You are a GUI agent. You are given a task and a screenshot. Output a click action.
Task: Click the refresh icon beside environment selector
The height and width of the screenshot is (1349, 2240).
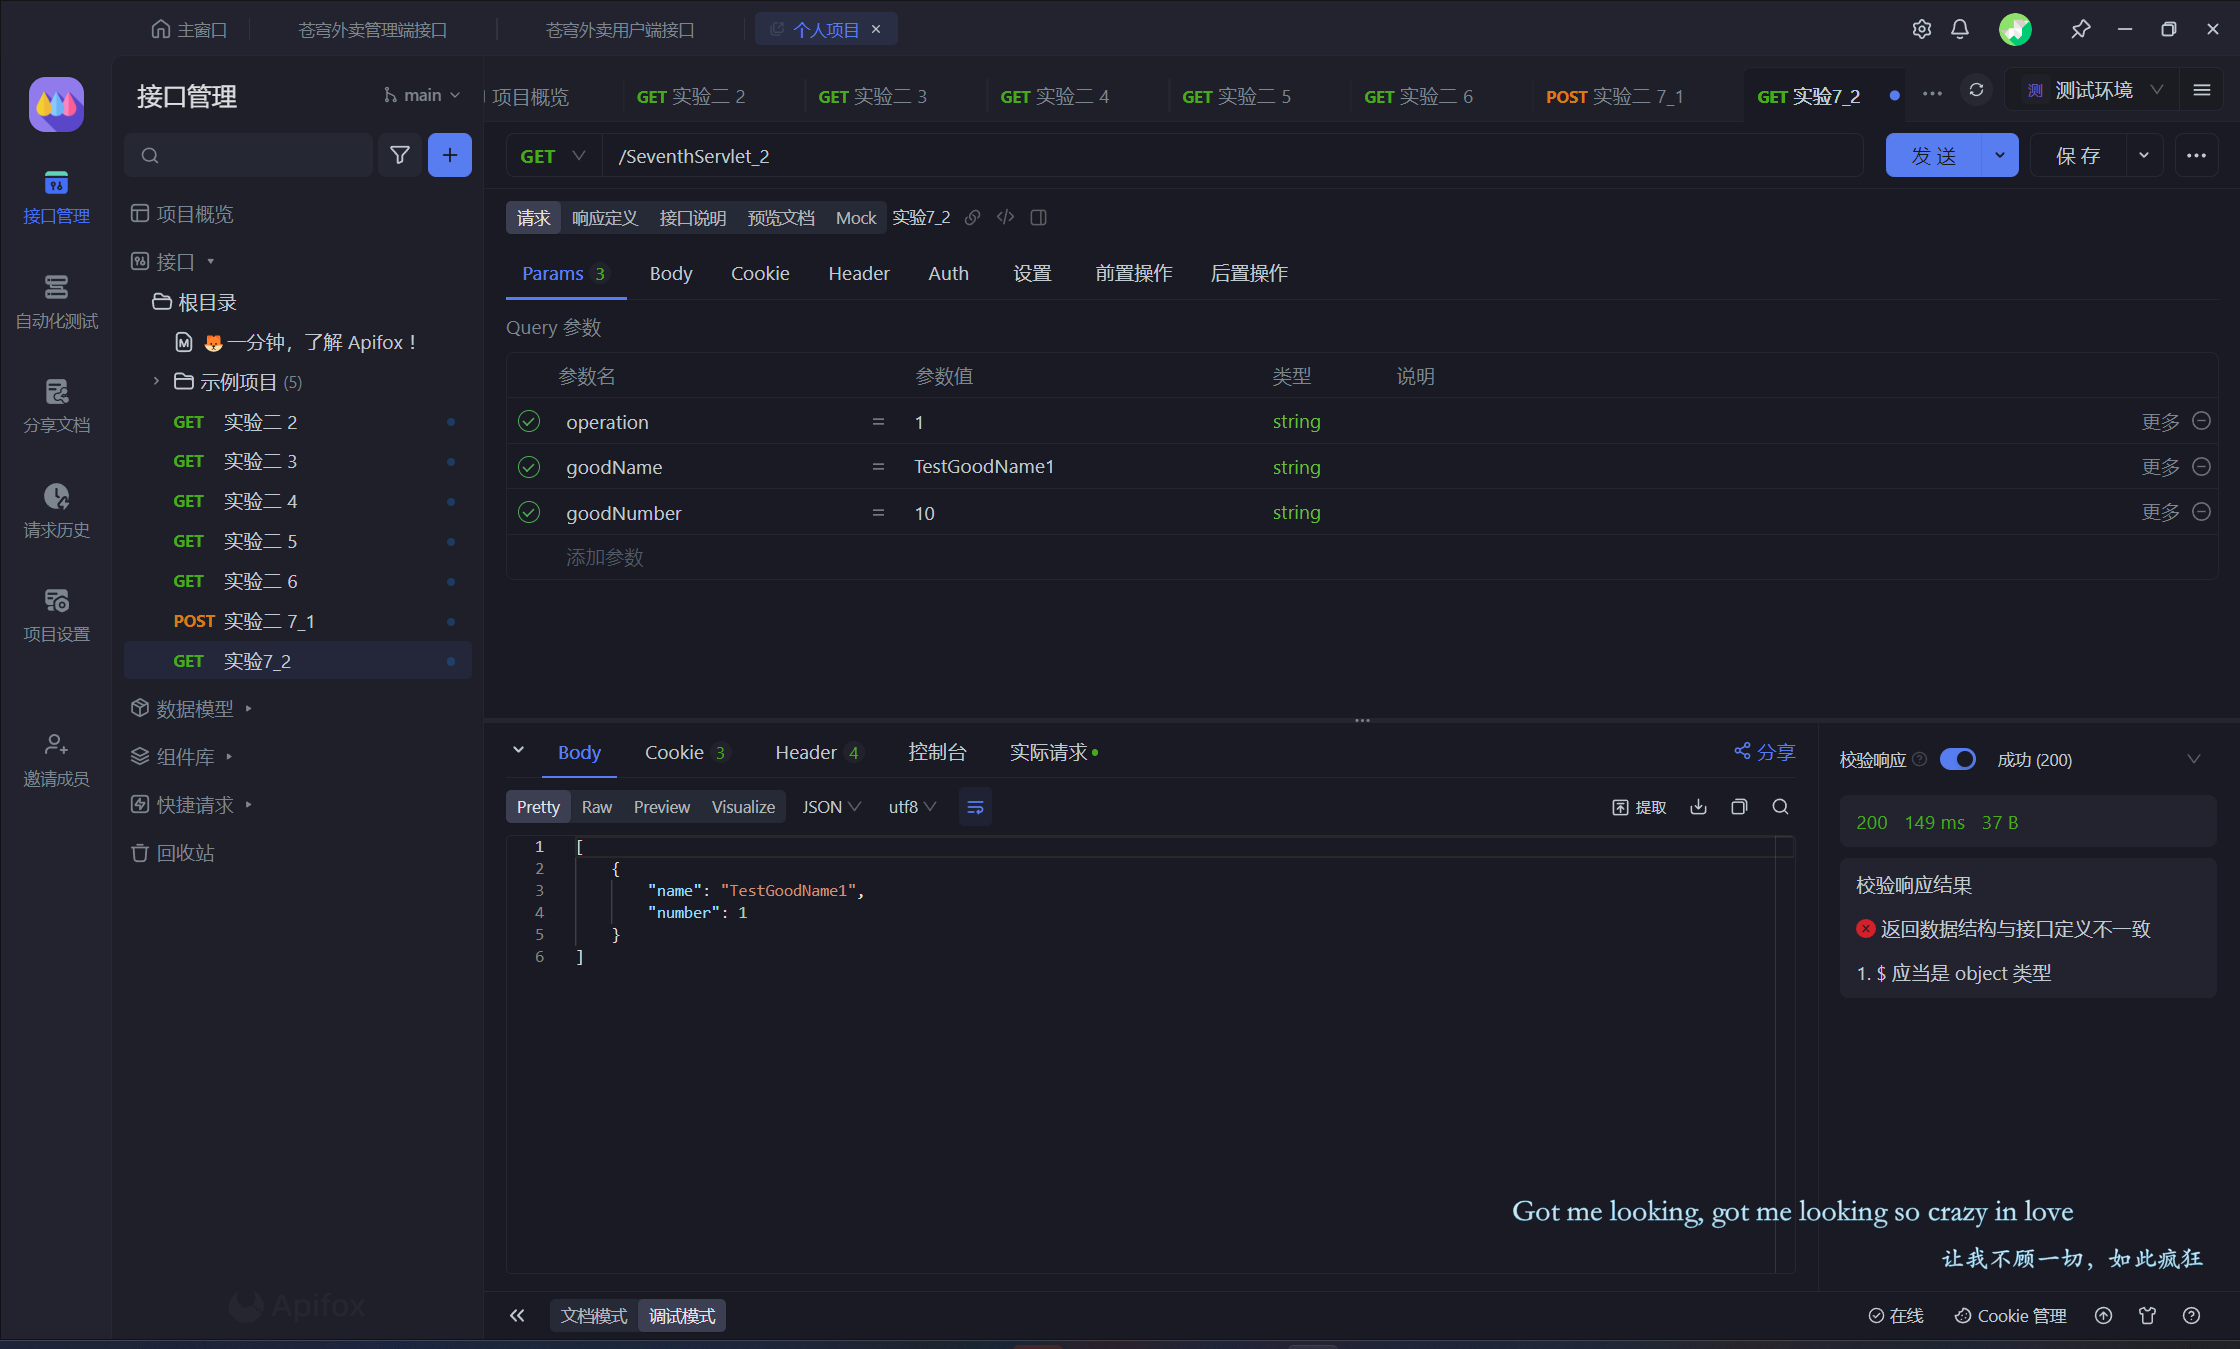click(x=1976, y=90)
